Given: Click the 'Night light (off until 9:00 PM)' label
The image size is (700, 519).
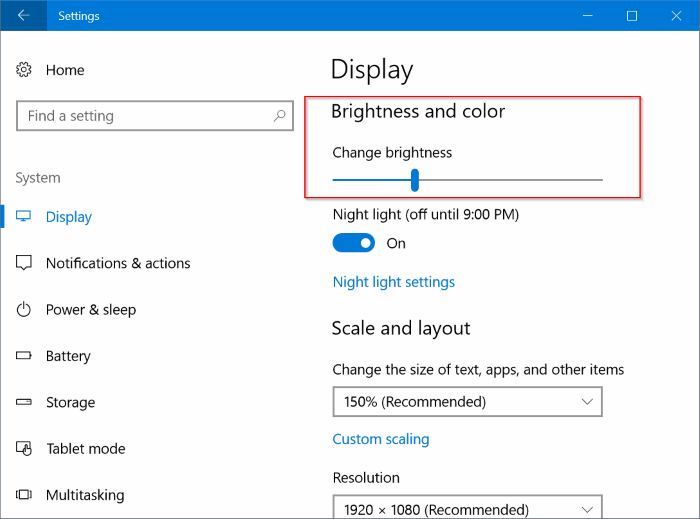Looking at the screenshot, I should pyautogui.click(x=426, y=215).
